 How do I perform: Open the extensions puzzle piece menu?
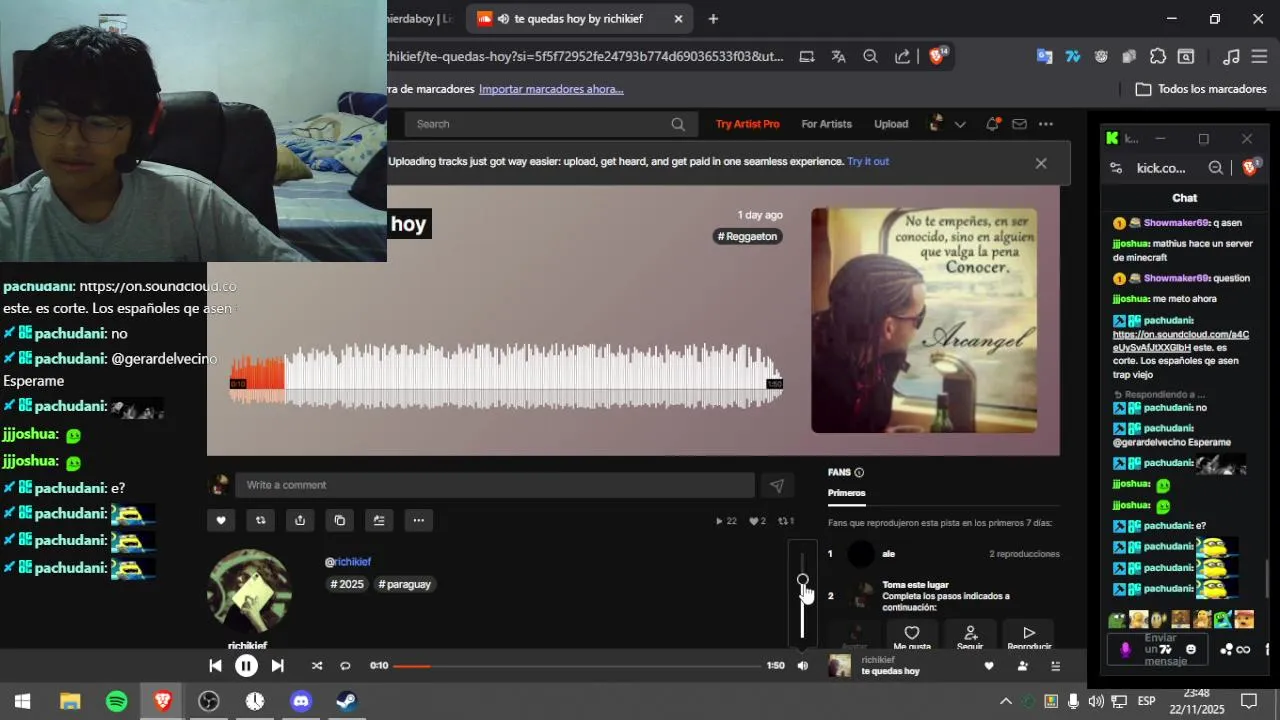point(1158,56)
